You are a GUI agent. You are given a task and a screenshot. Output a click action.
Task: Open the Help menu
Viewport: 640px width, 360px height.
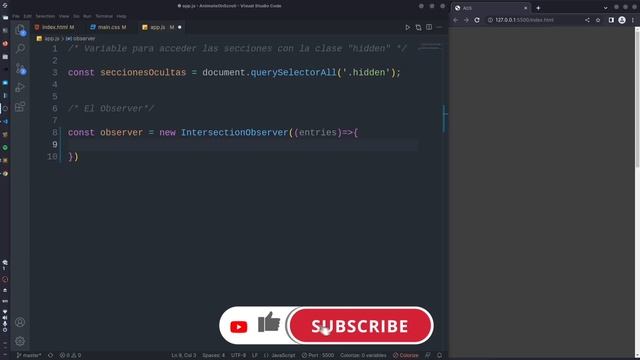pyautogui.click(x=121, y=16)
